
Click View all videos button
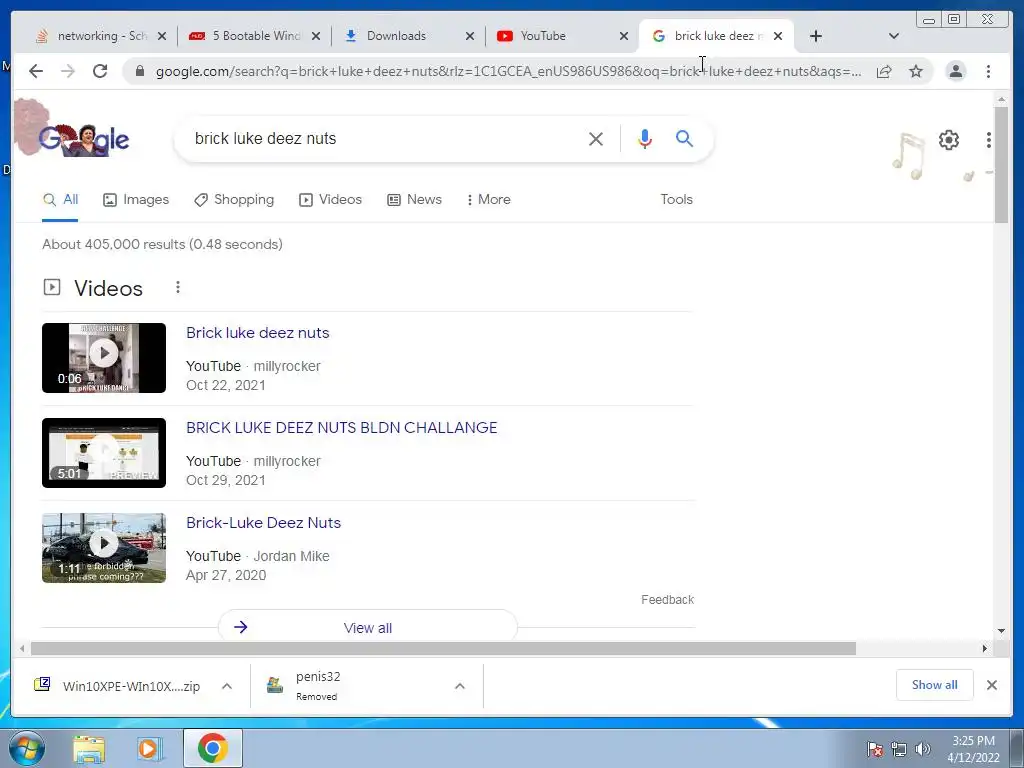tap(368, 628)
